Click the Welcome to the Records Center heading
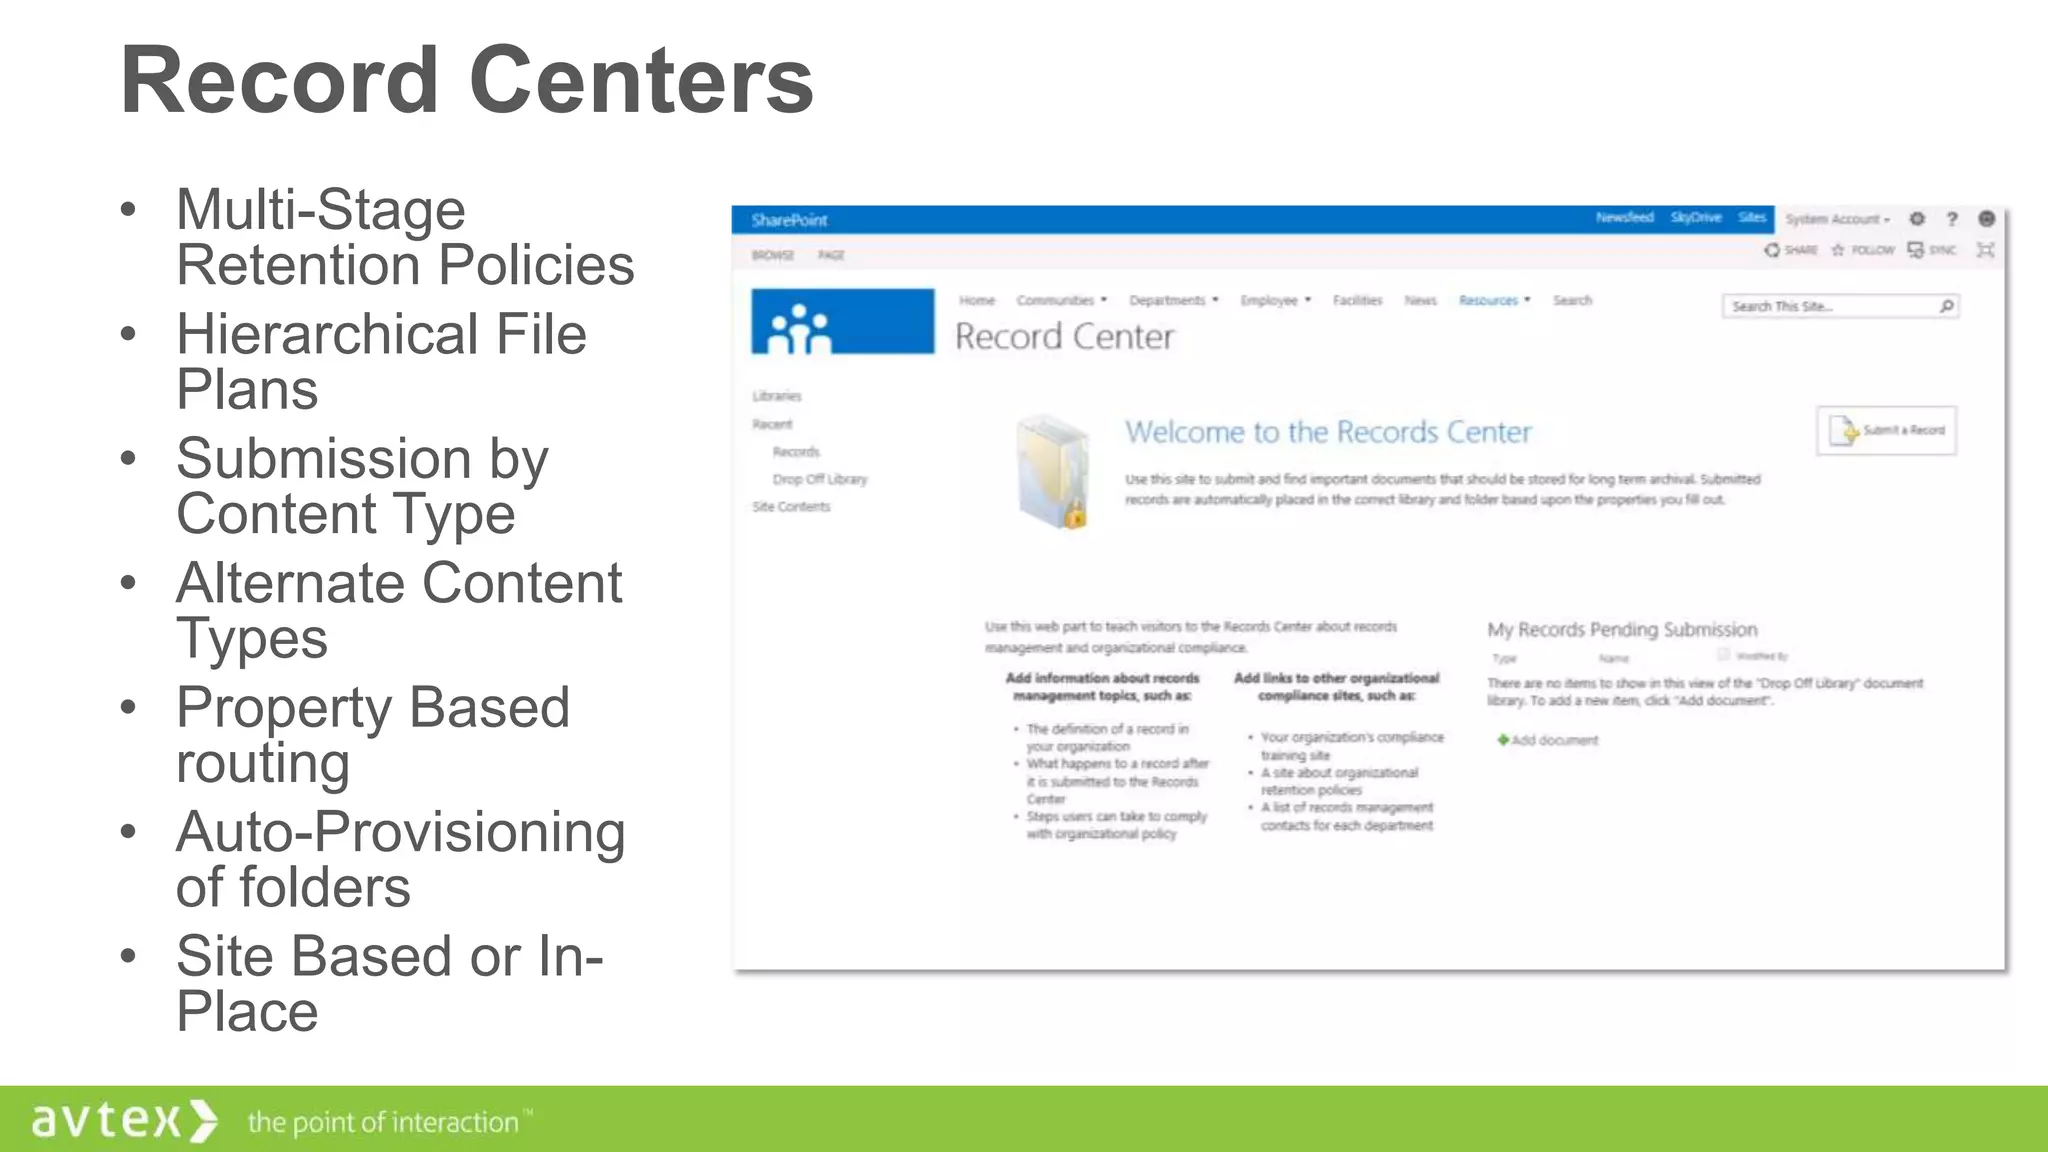The width and height of the screenshot is (2048, 1152). pos(1328,432)
